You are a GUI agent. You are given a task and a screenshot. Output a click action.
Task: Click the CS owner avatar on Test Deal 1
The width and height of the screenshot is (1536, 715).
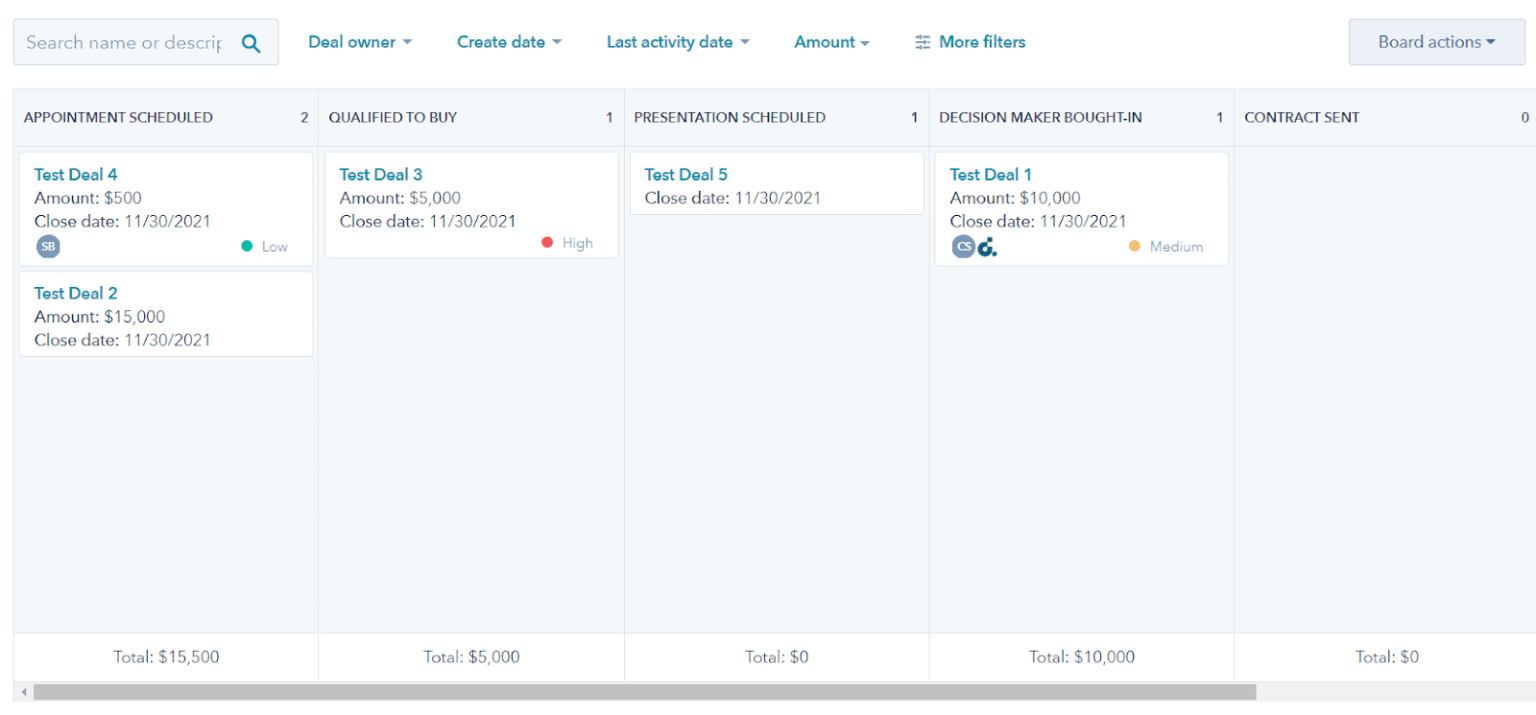point(963,246)
